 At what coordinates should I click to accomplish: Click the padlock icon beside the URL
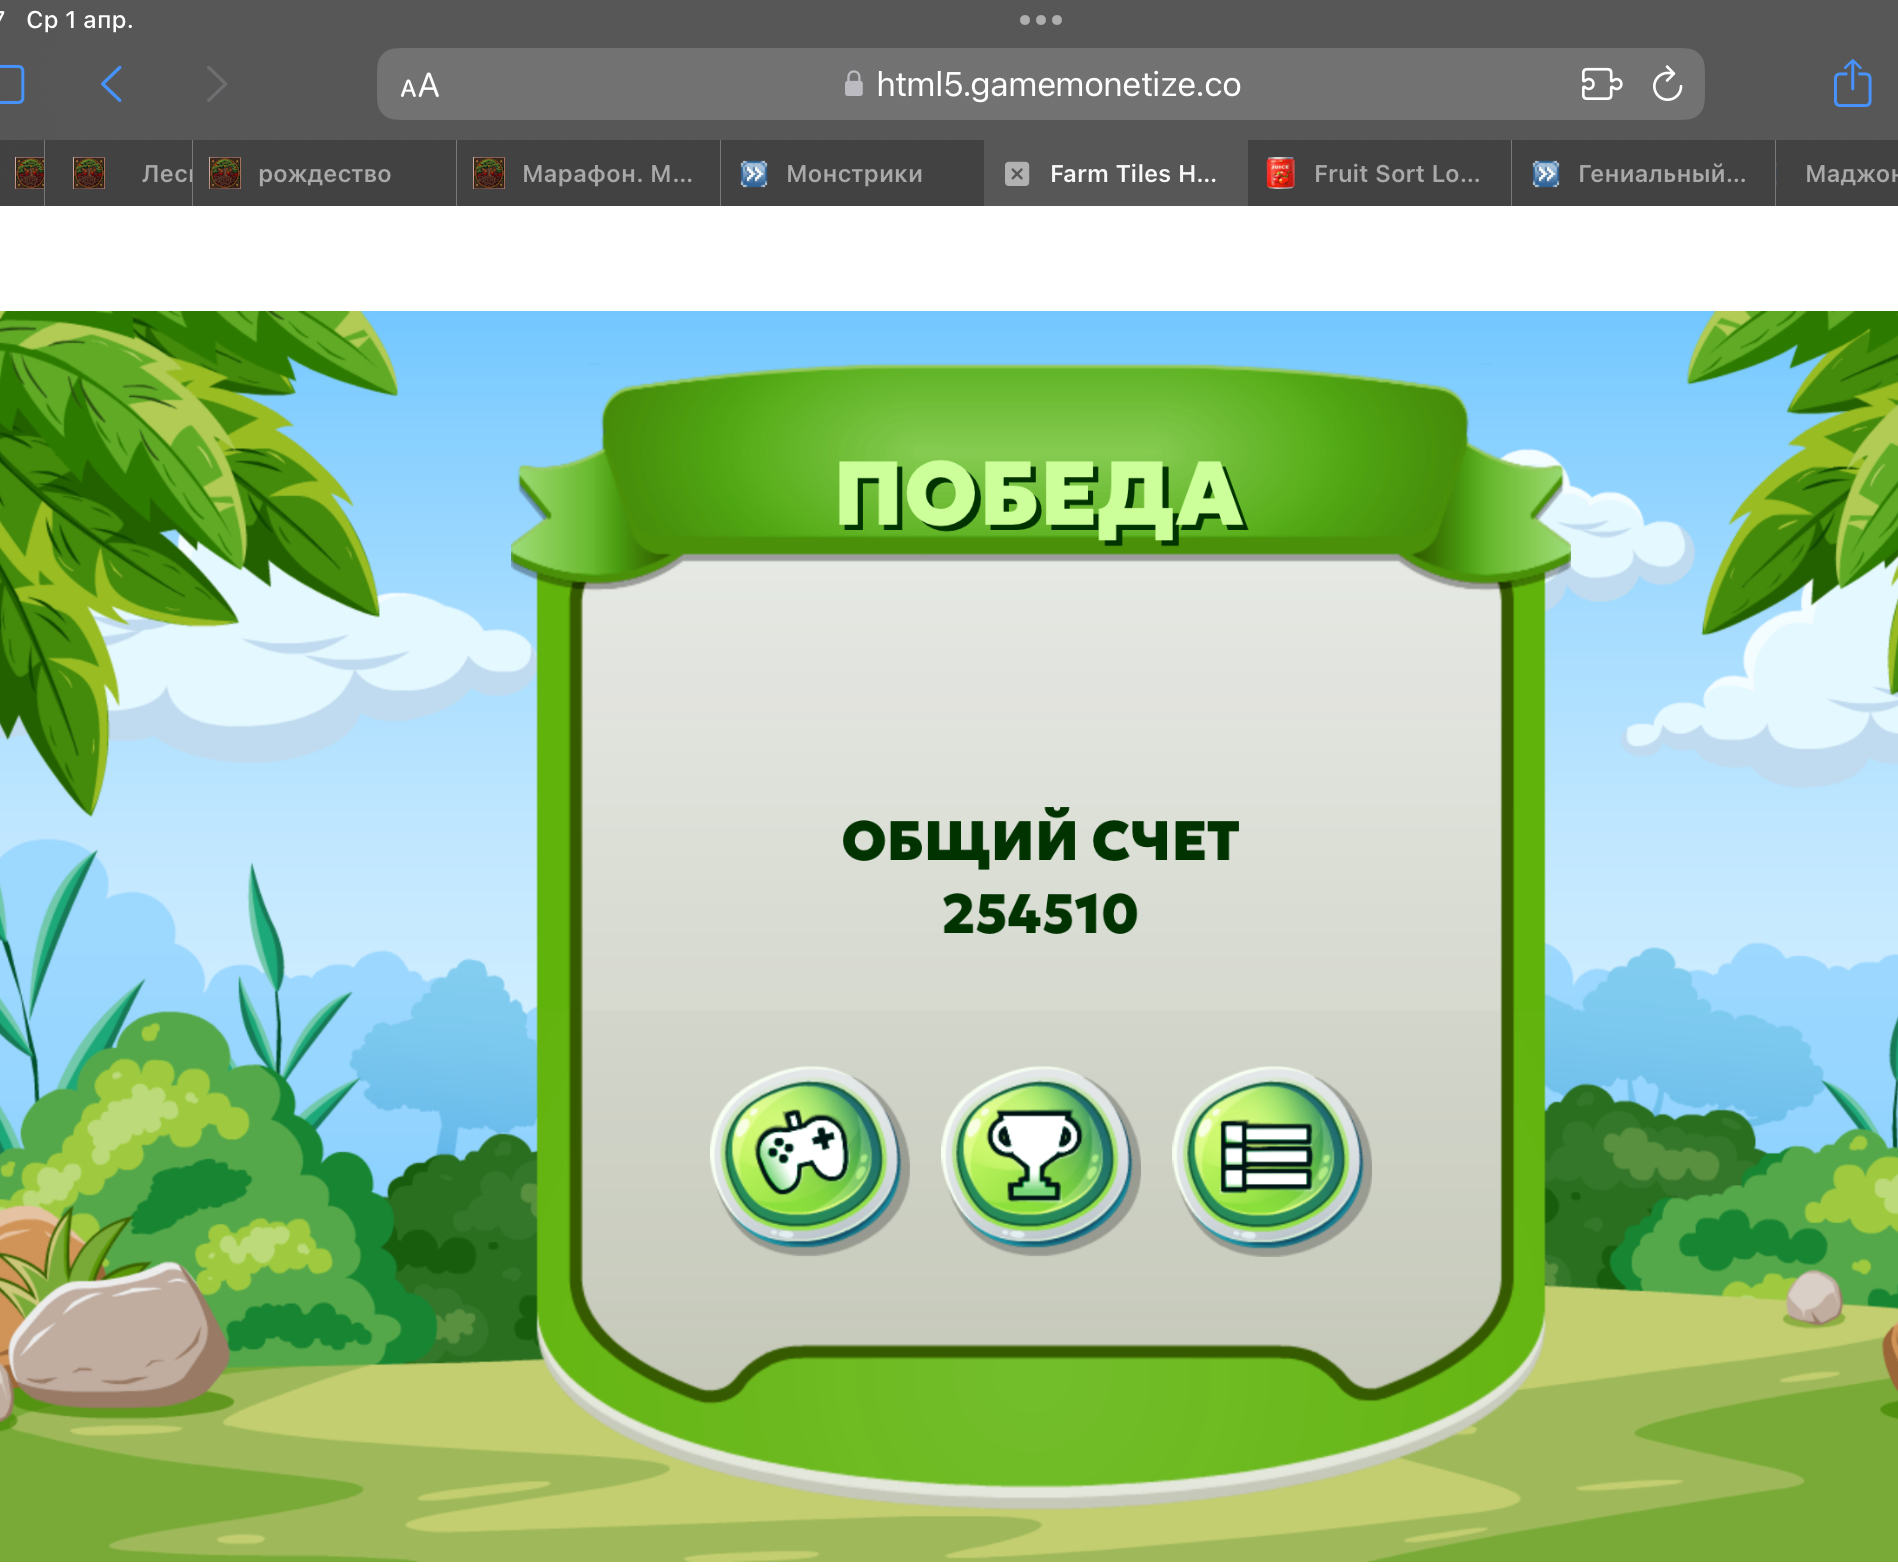(x=853, y=84)
